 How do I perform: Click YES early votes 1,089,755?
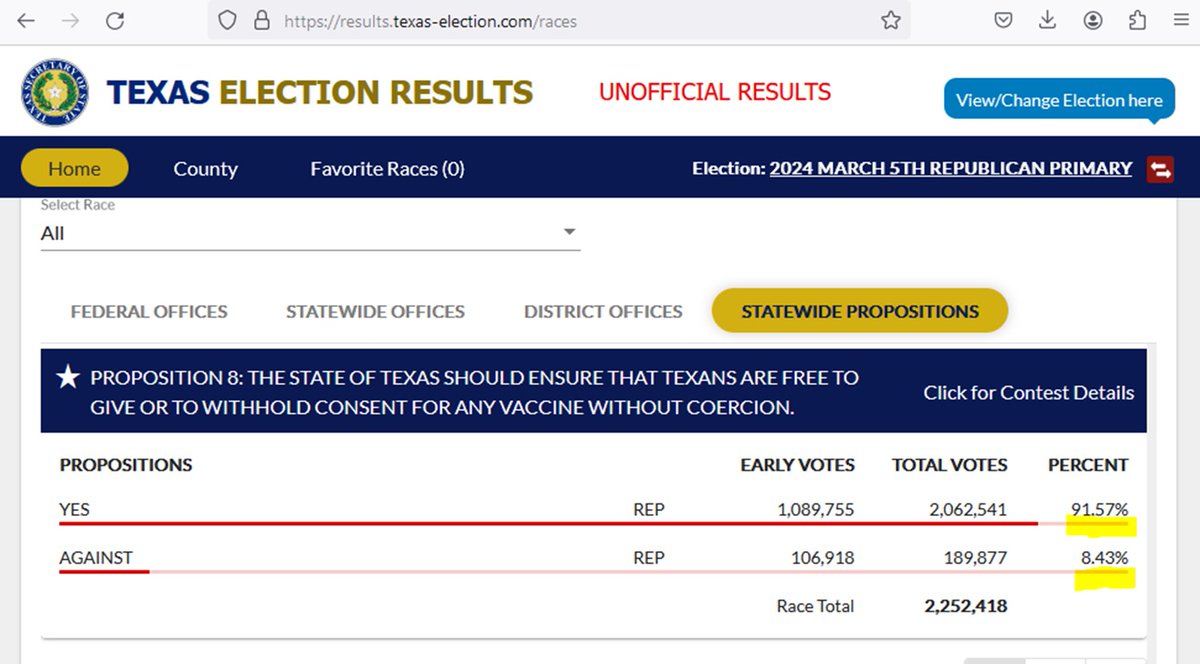point(816,509)
